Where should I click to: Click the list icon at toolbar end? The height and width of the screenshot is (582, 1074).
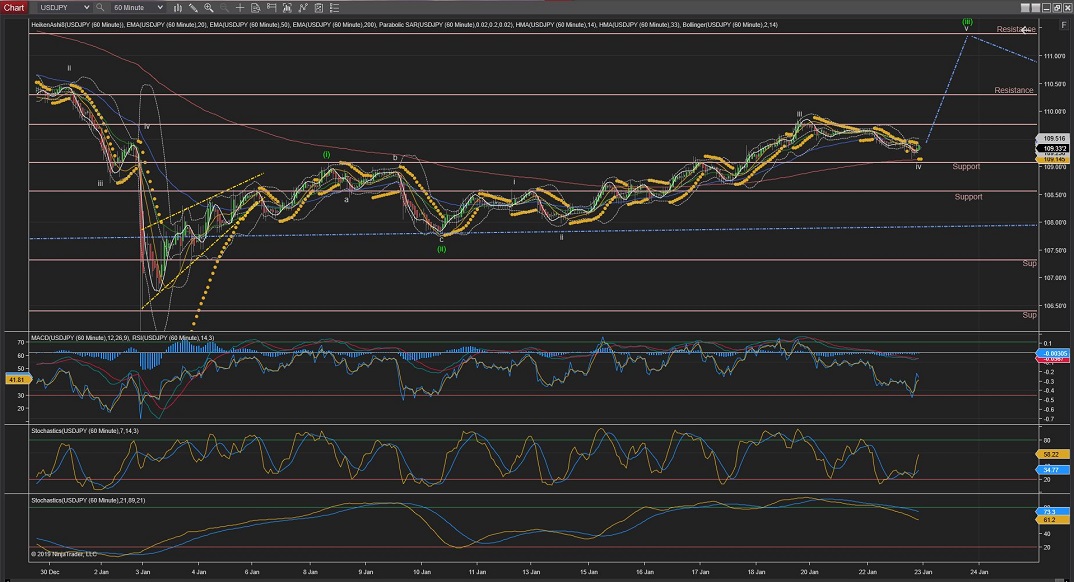coord(334,8)
